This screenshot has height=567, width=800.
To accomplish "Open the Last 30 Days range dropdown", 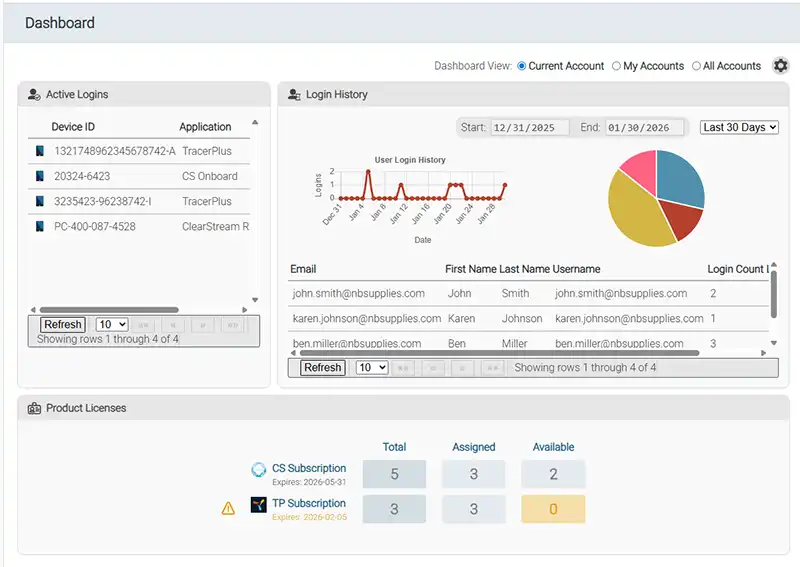I will coord(739,128).
